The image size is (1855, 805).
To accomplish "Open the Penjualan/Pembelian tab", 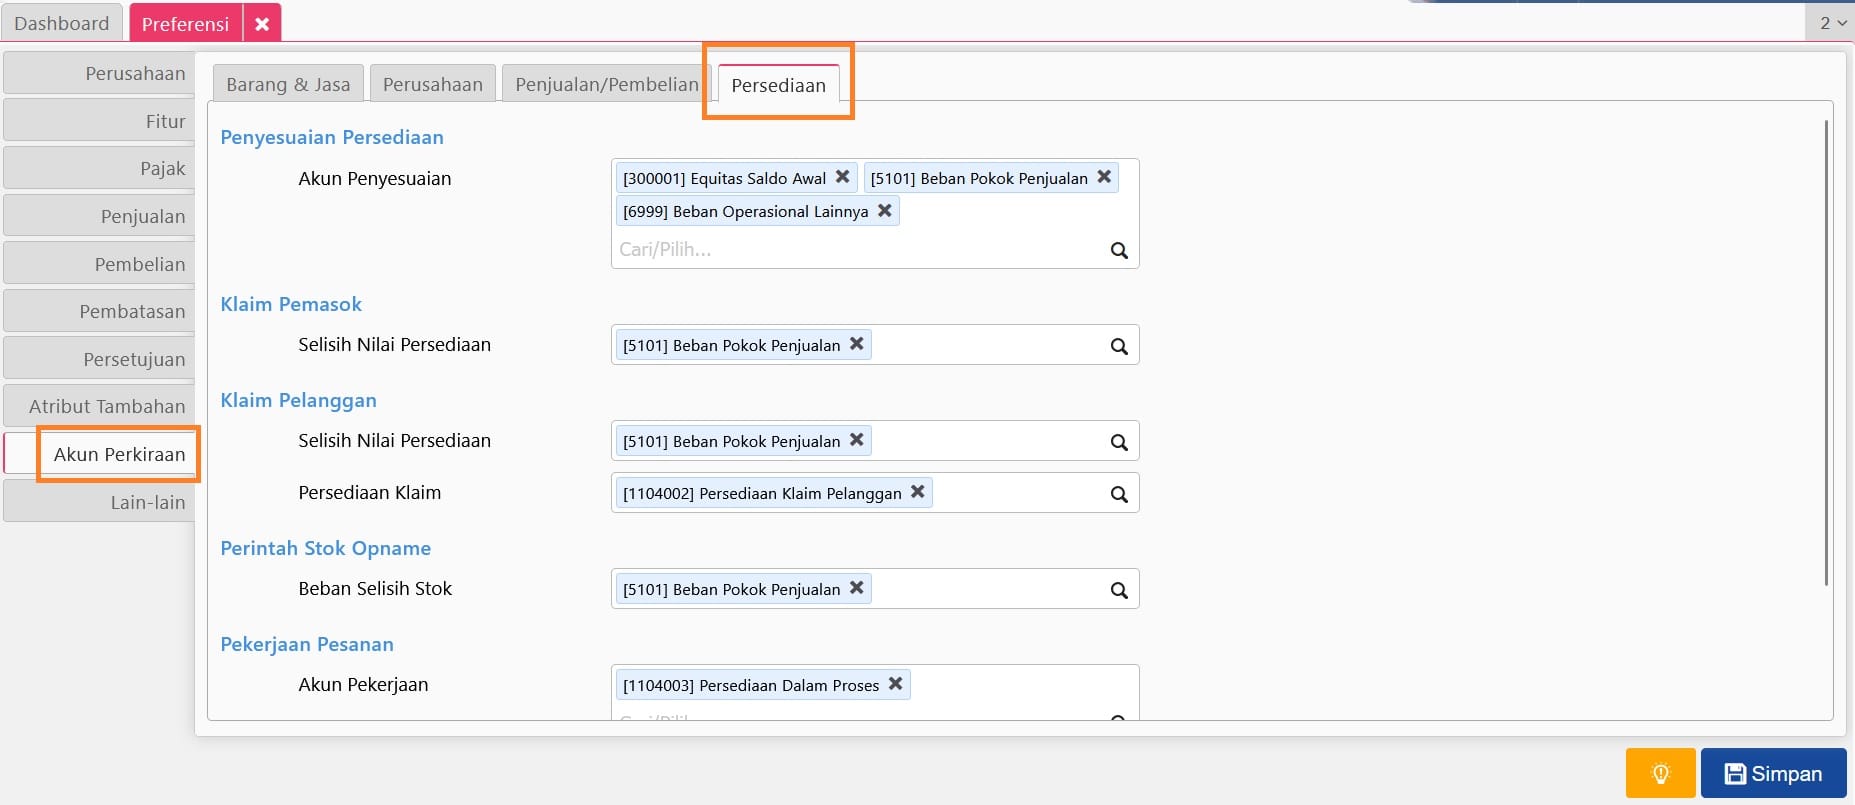I will [606, 84].
